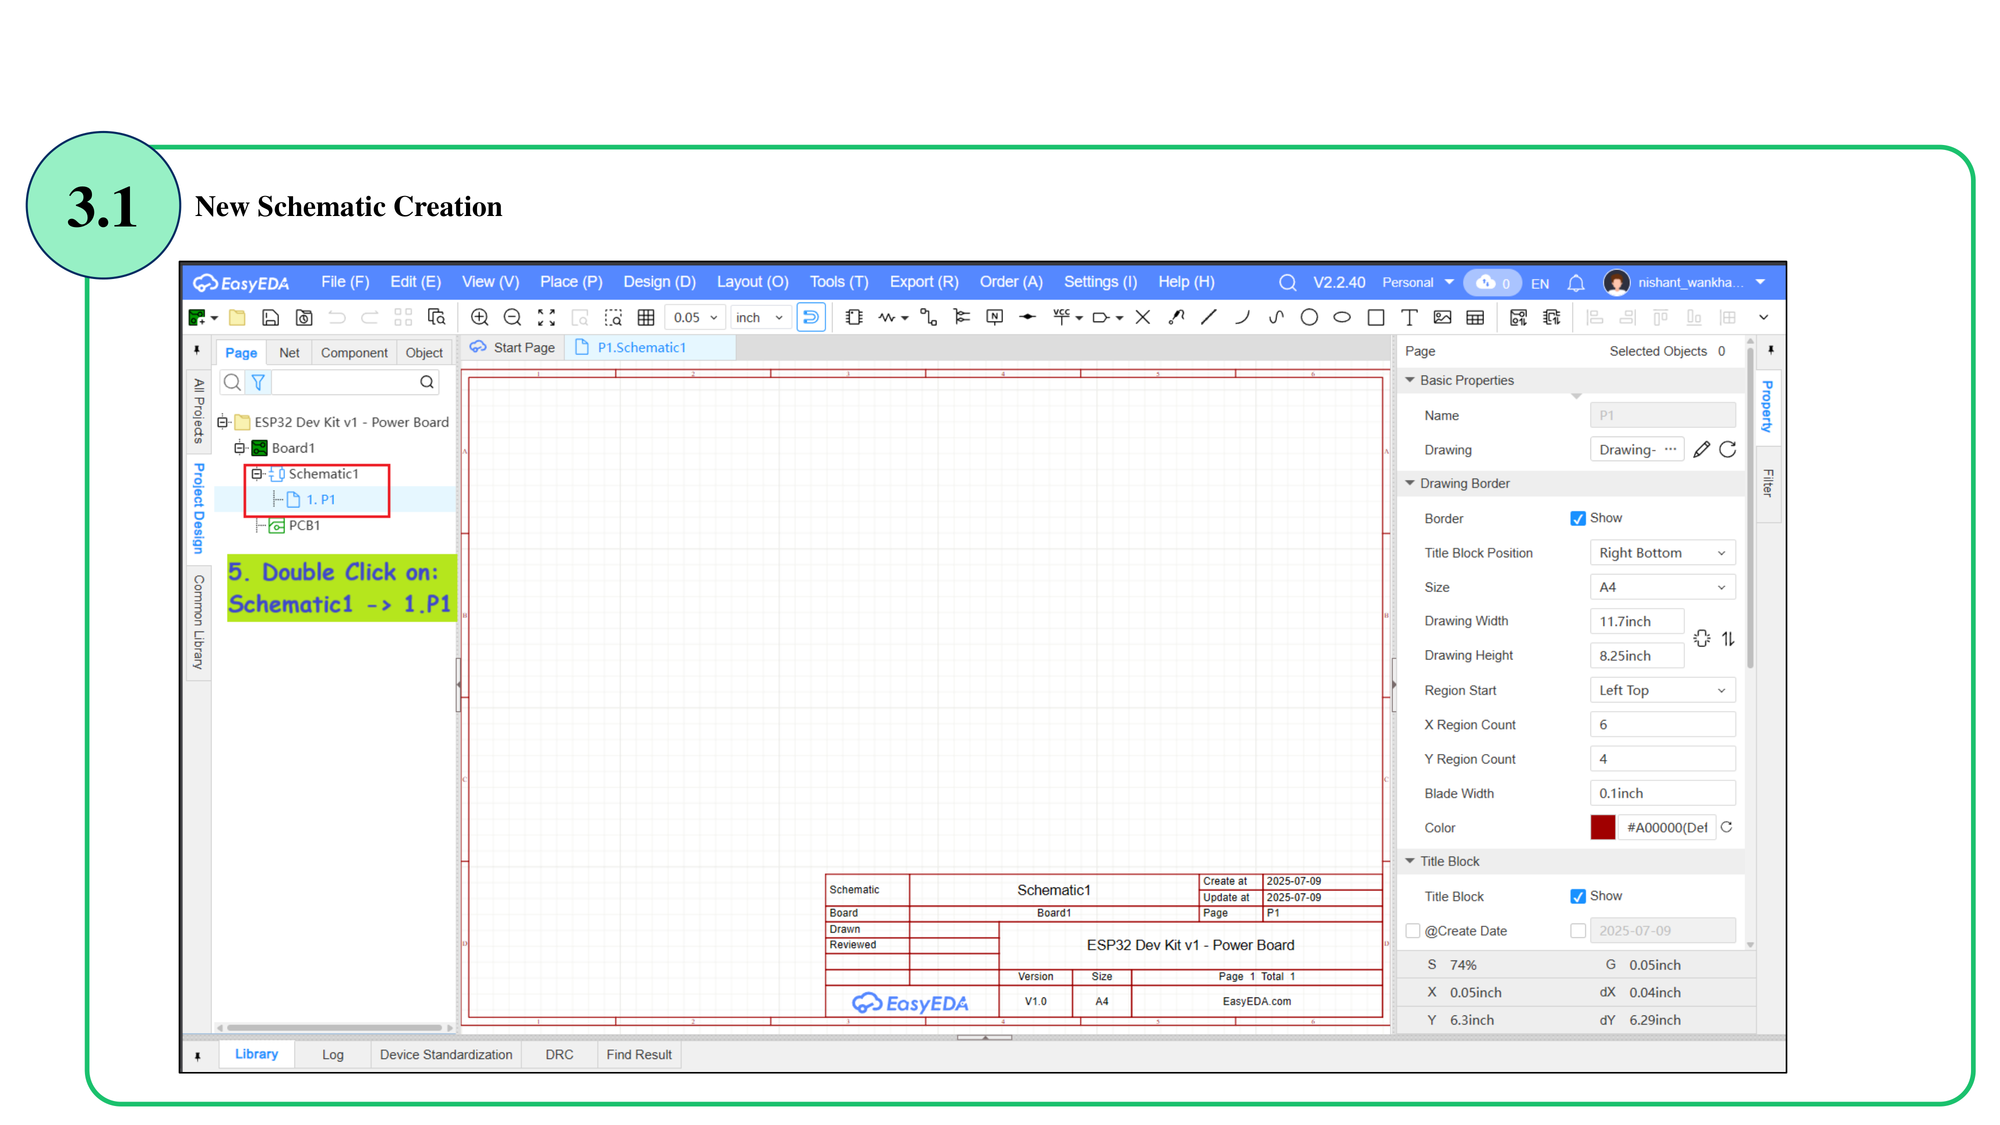Click the dark red border color swatch

pos(1603,828)
